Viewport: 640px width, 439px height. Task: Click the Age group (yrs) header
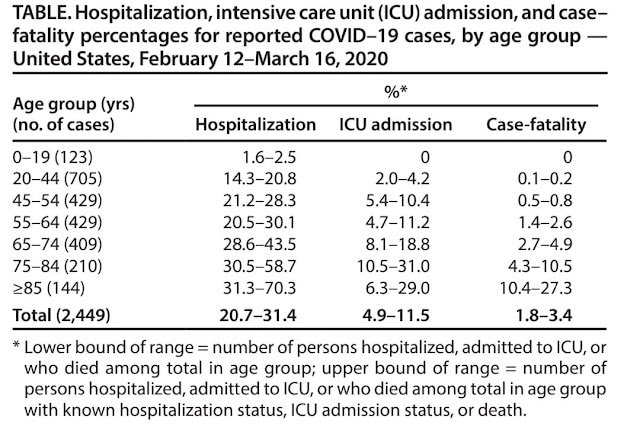point(73,104)
